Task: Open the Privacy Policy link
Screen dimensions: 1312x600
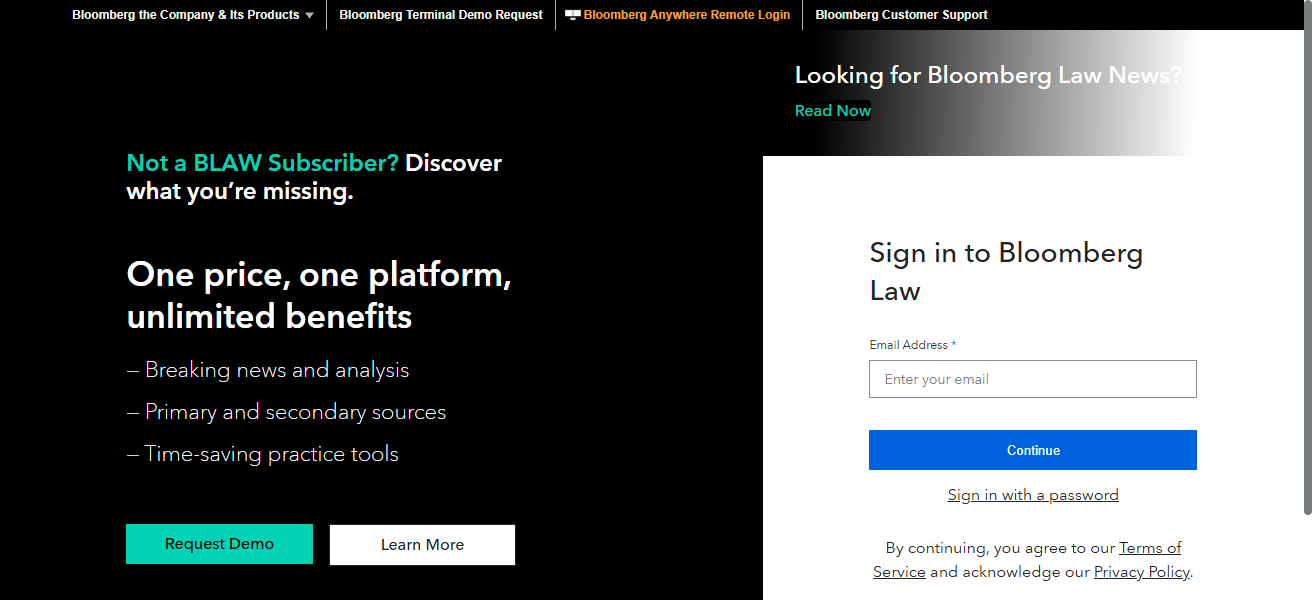Action: 1141,572
